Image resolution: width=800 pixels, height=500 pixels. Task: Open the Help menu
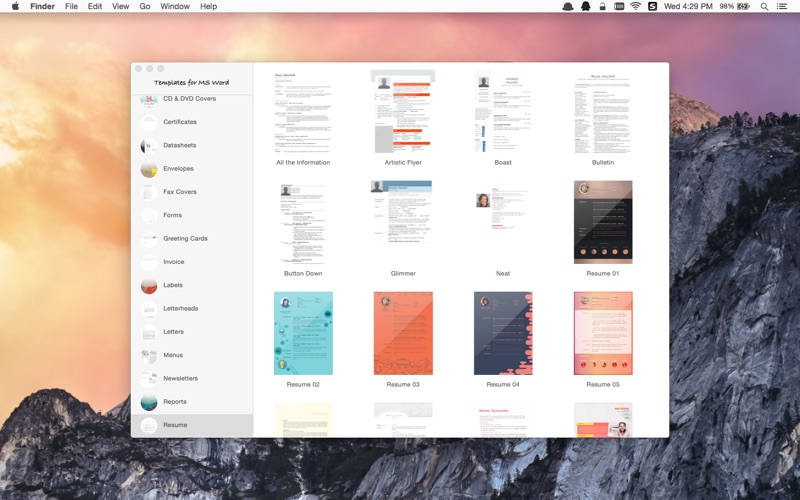click(x=208, y=6)
